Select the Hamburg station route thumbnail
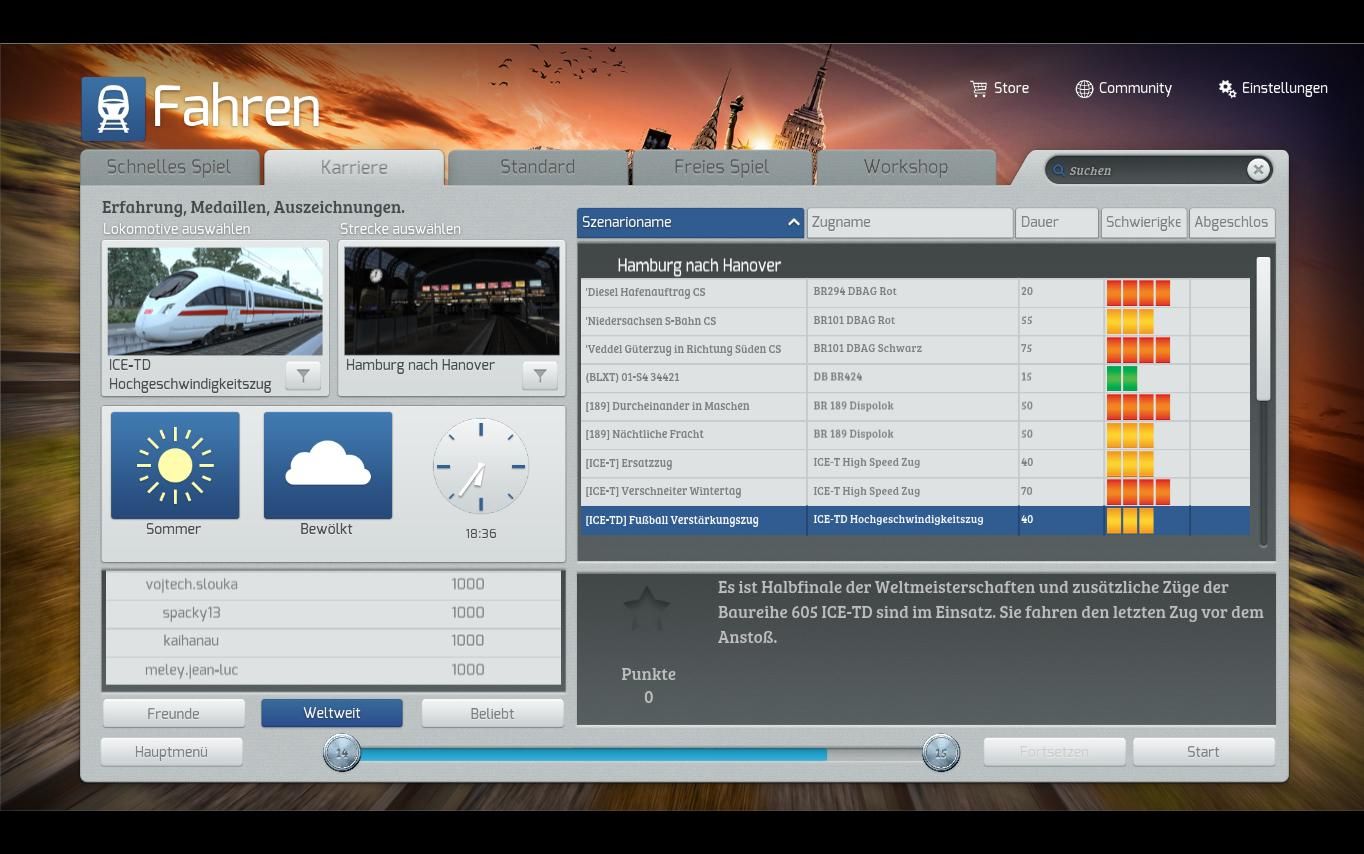 pyautogui.click(x=452, y=301)
